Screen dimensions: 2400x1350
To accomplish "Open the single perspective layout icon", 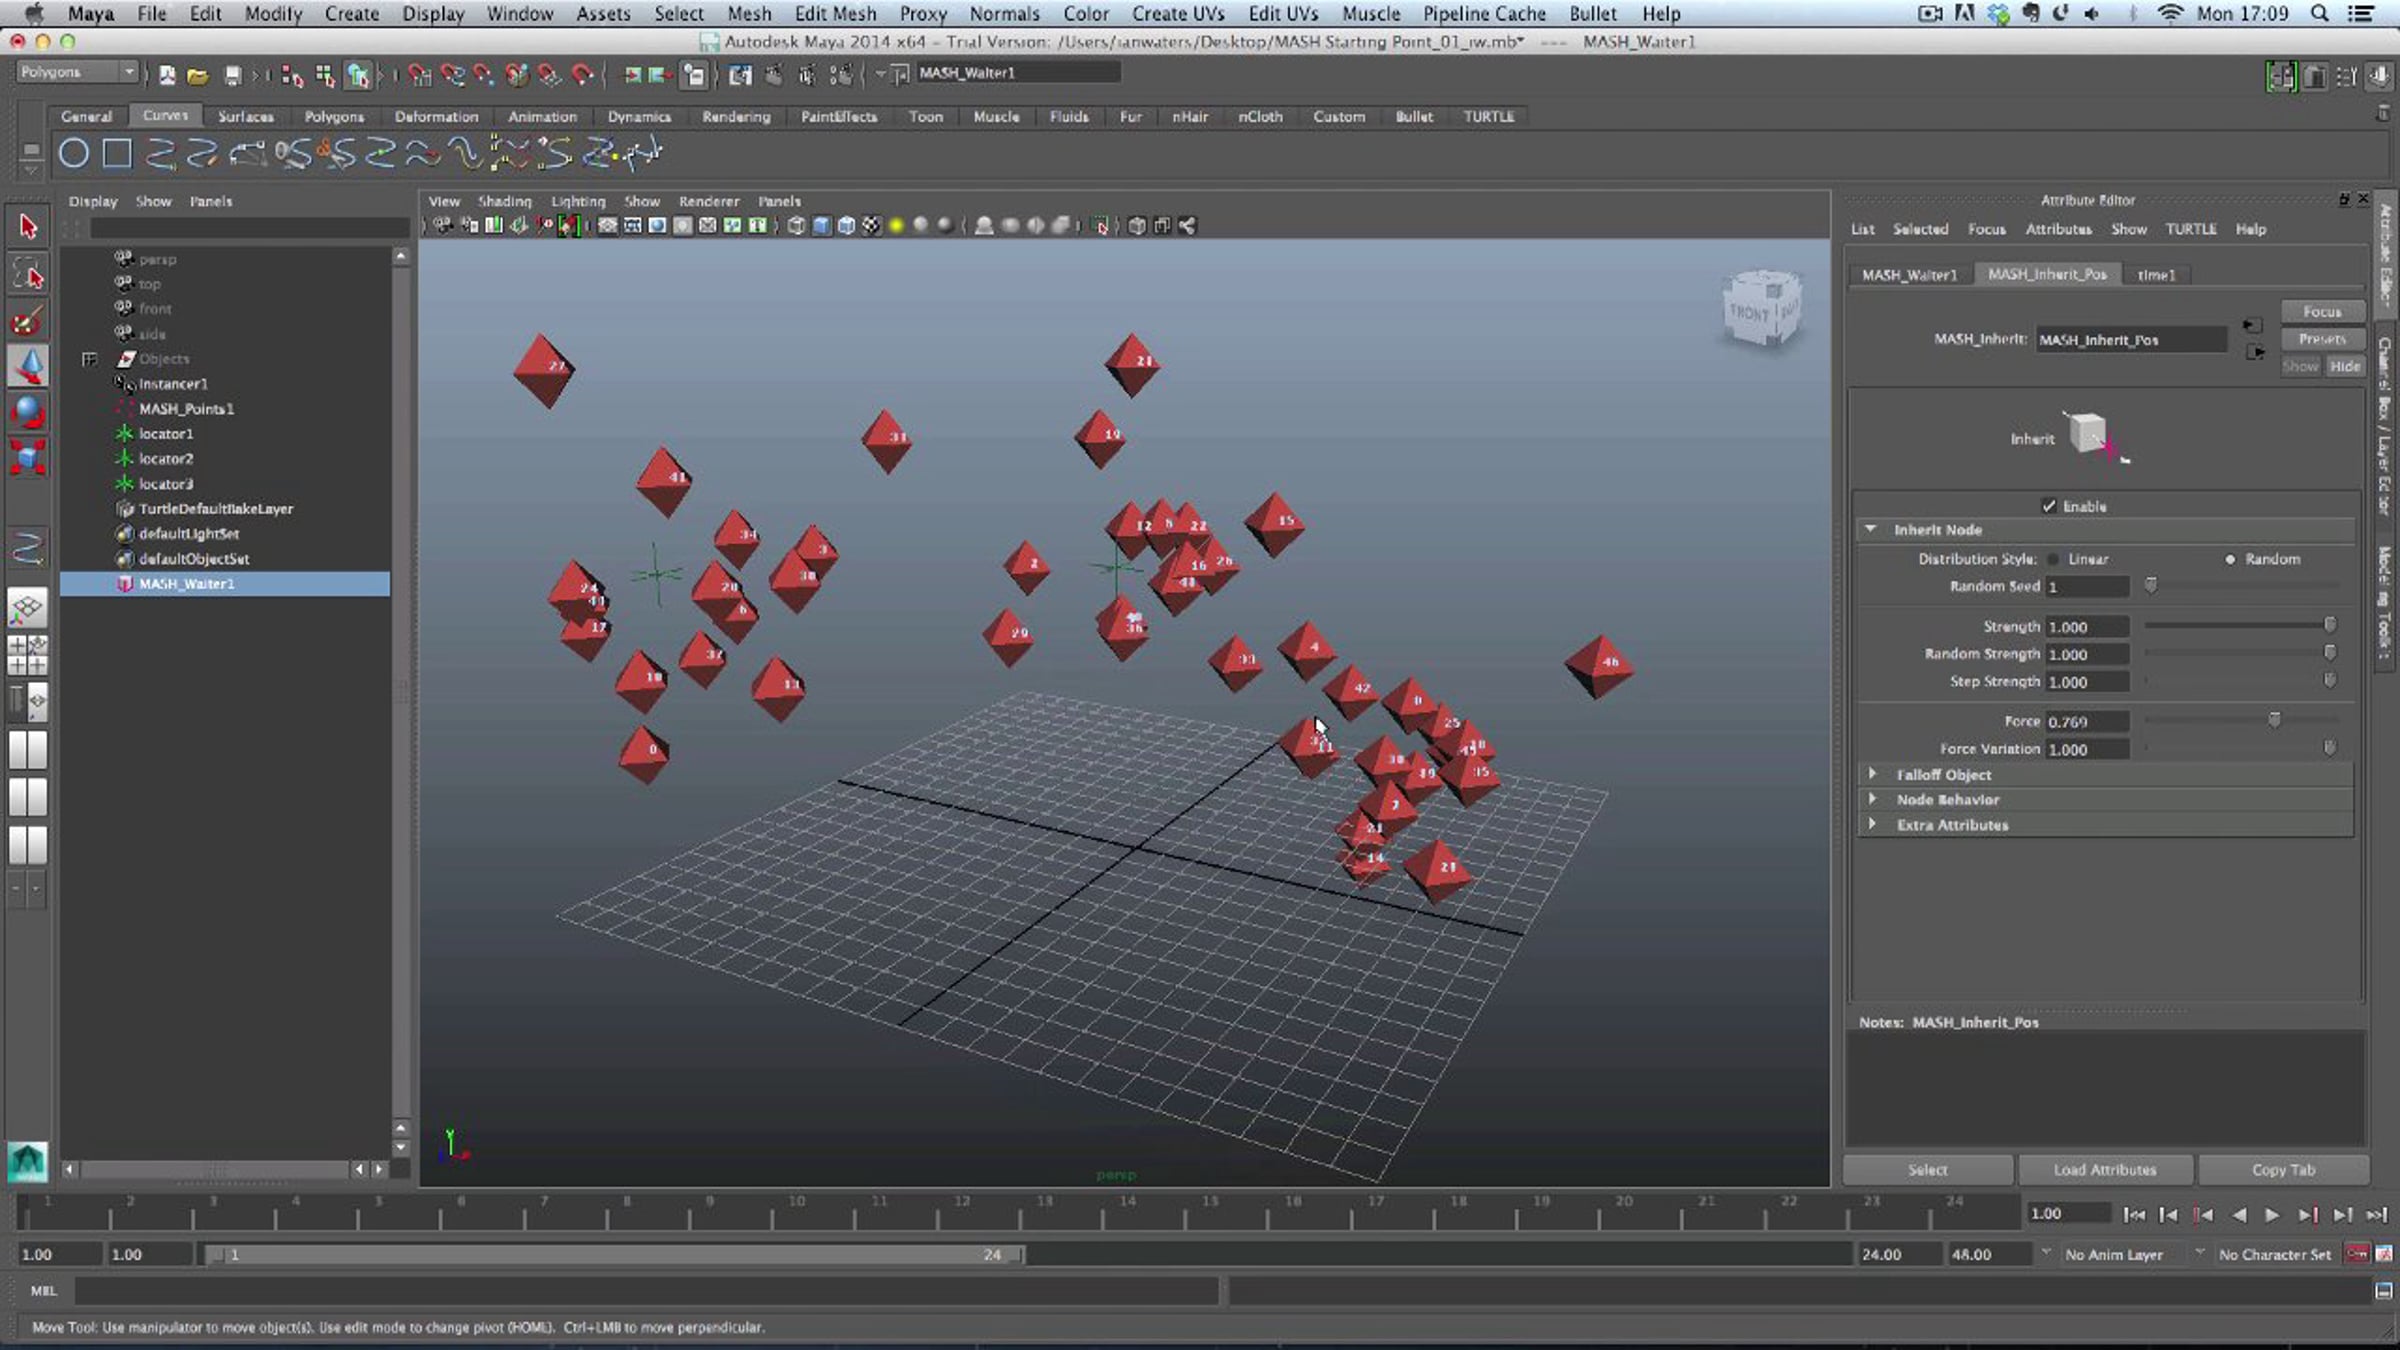I will pyautogui.click(x=28, y=607).
